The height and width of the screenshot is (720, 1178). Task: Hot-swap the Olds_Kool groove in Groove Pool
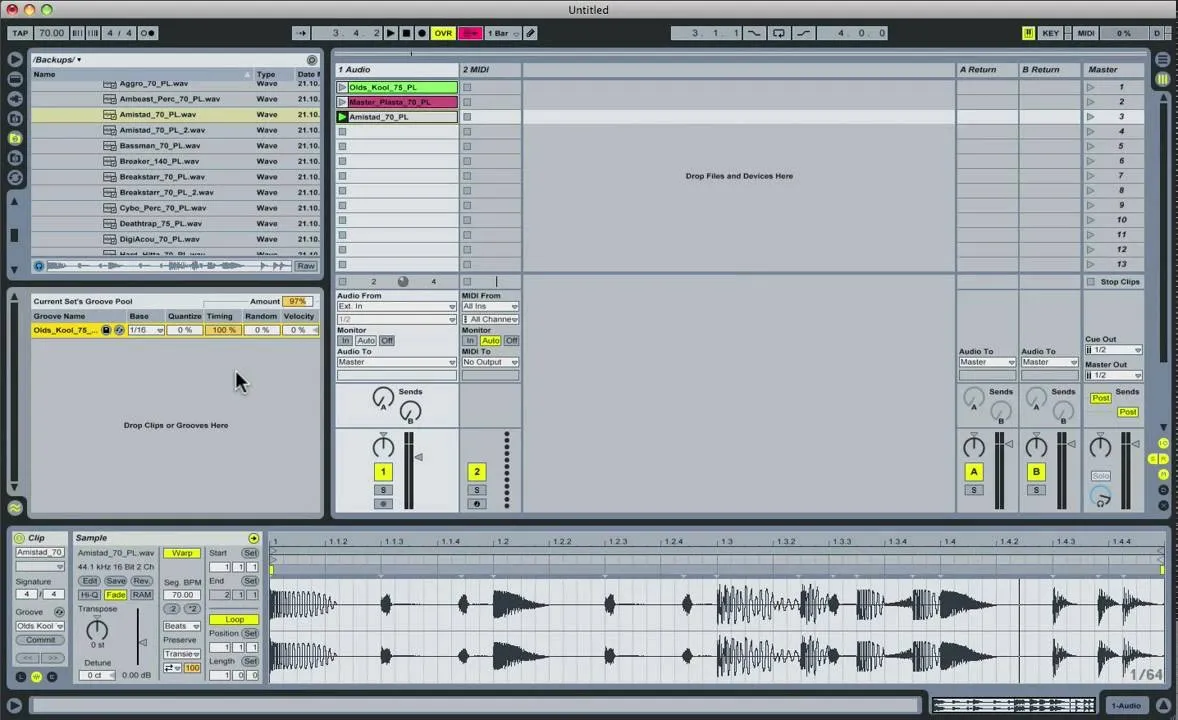coord(119,330)
